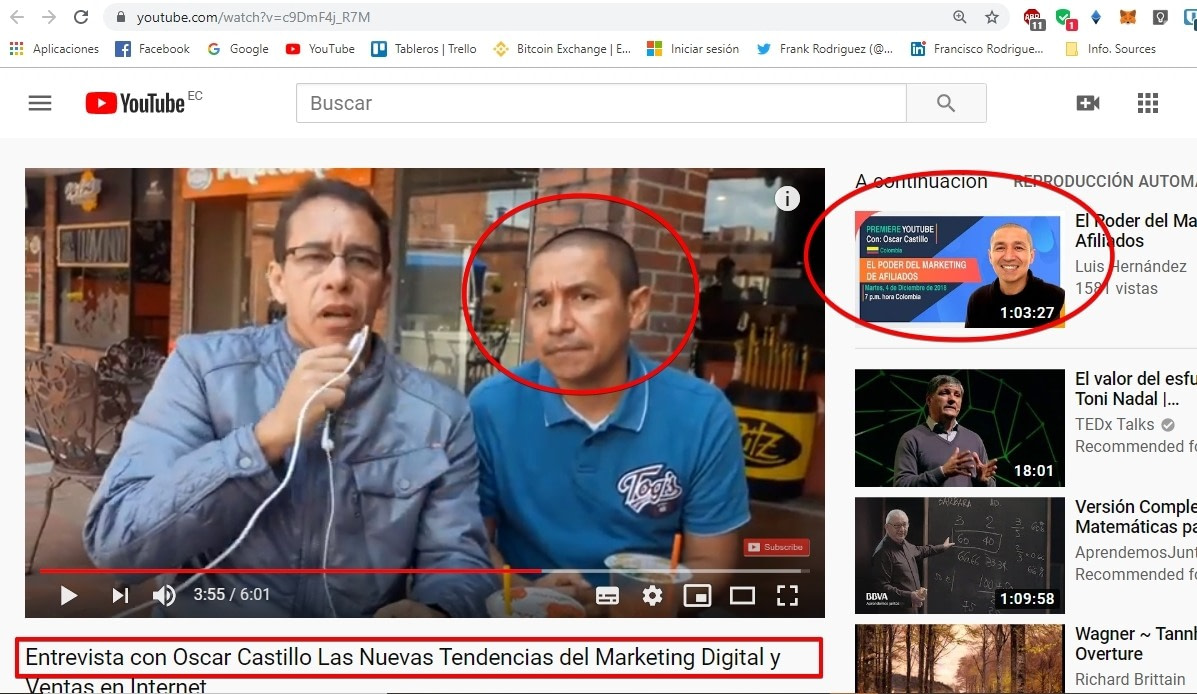
Task: Click the Entrevista con Oscar Castillo title
Action: coord(403,670)
